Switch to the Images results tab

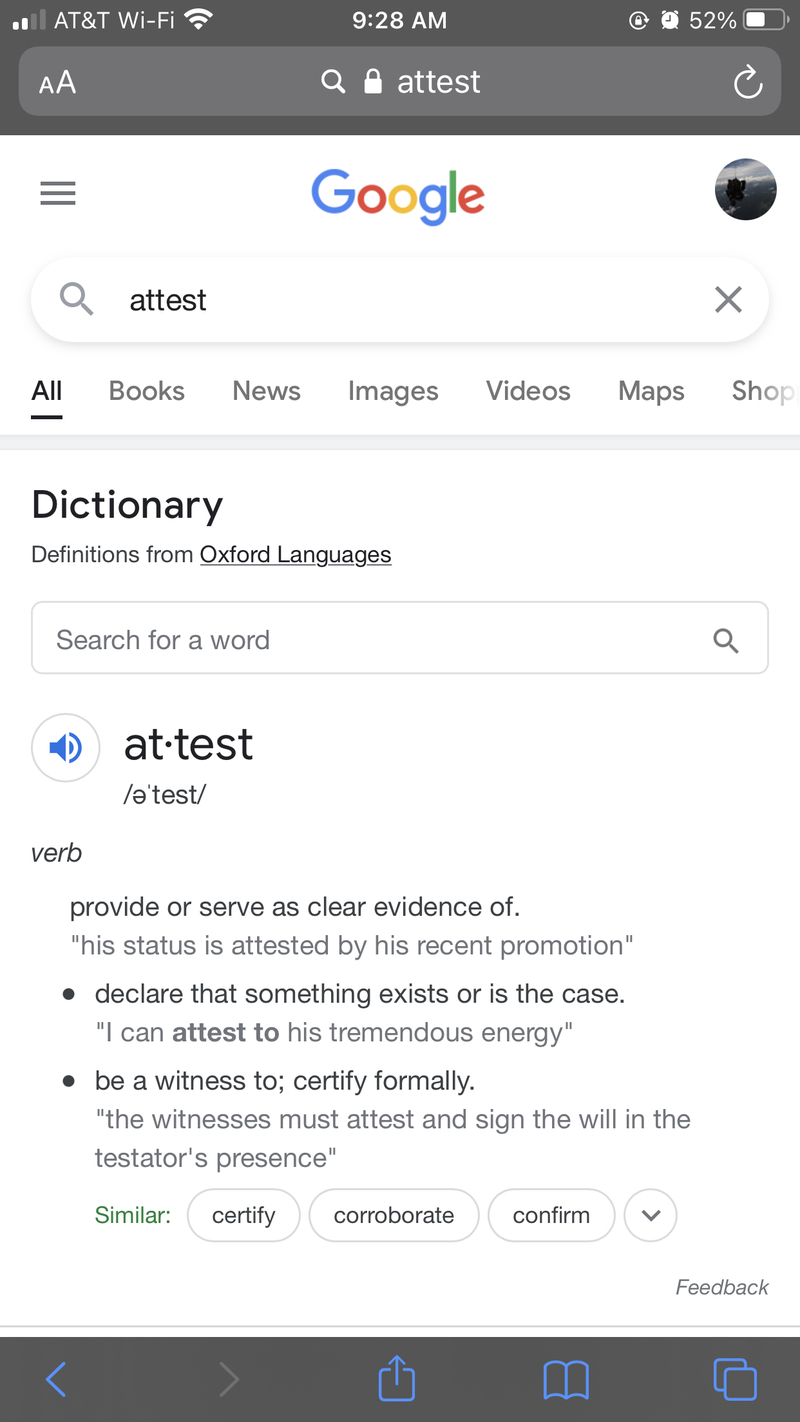click(393, 391)
